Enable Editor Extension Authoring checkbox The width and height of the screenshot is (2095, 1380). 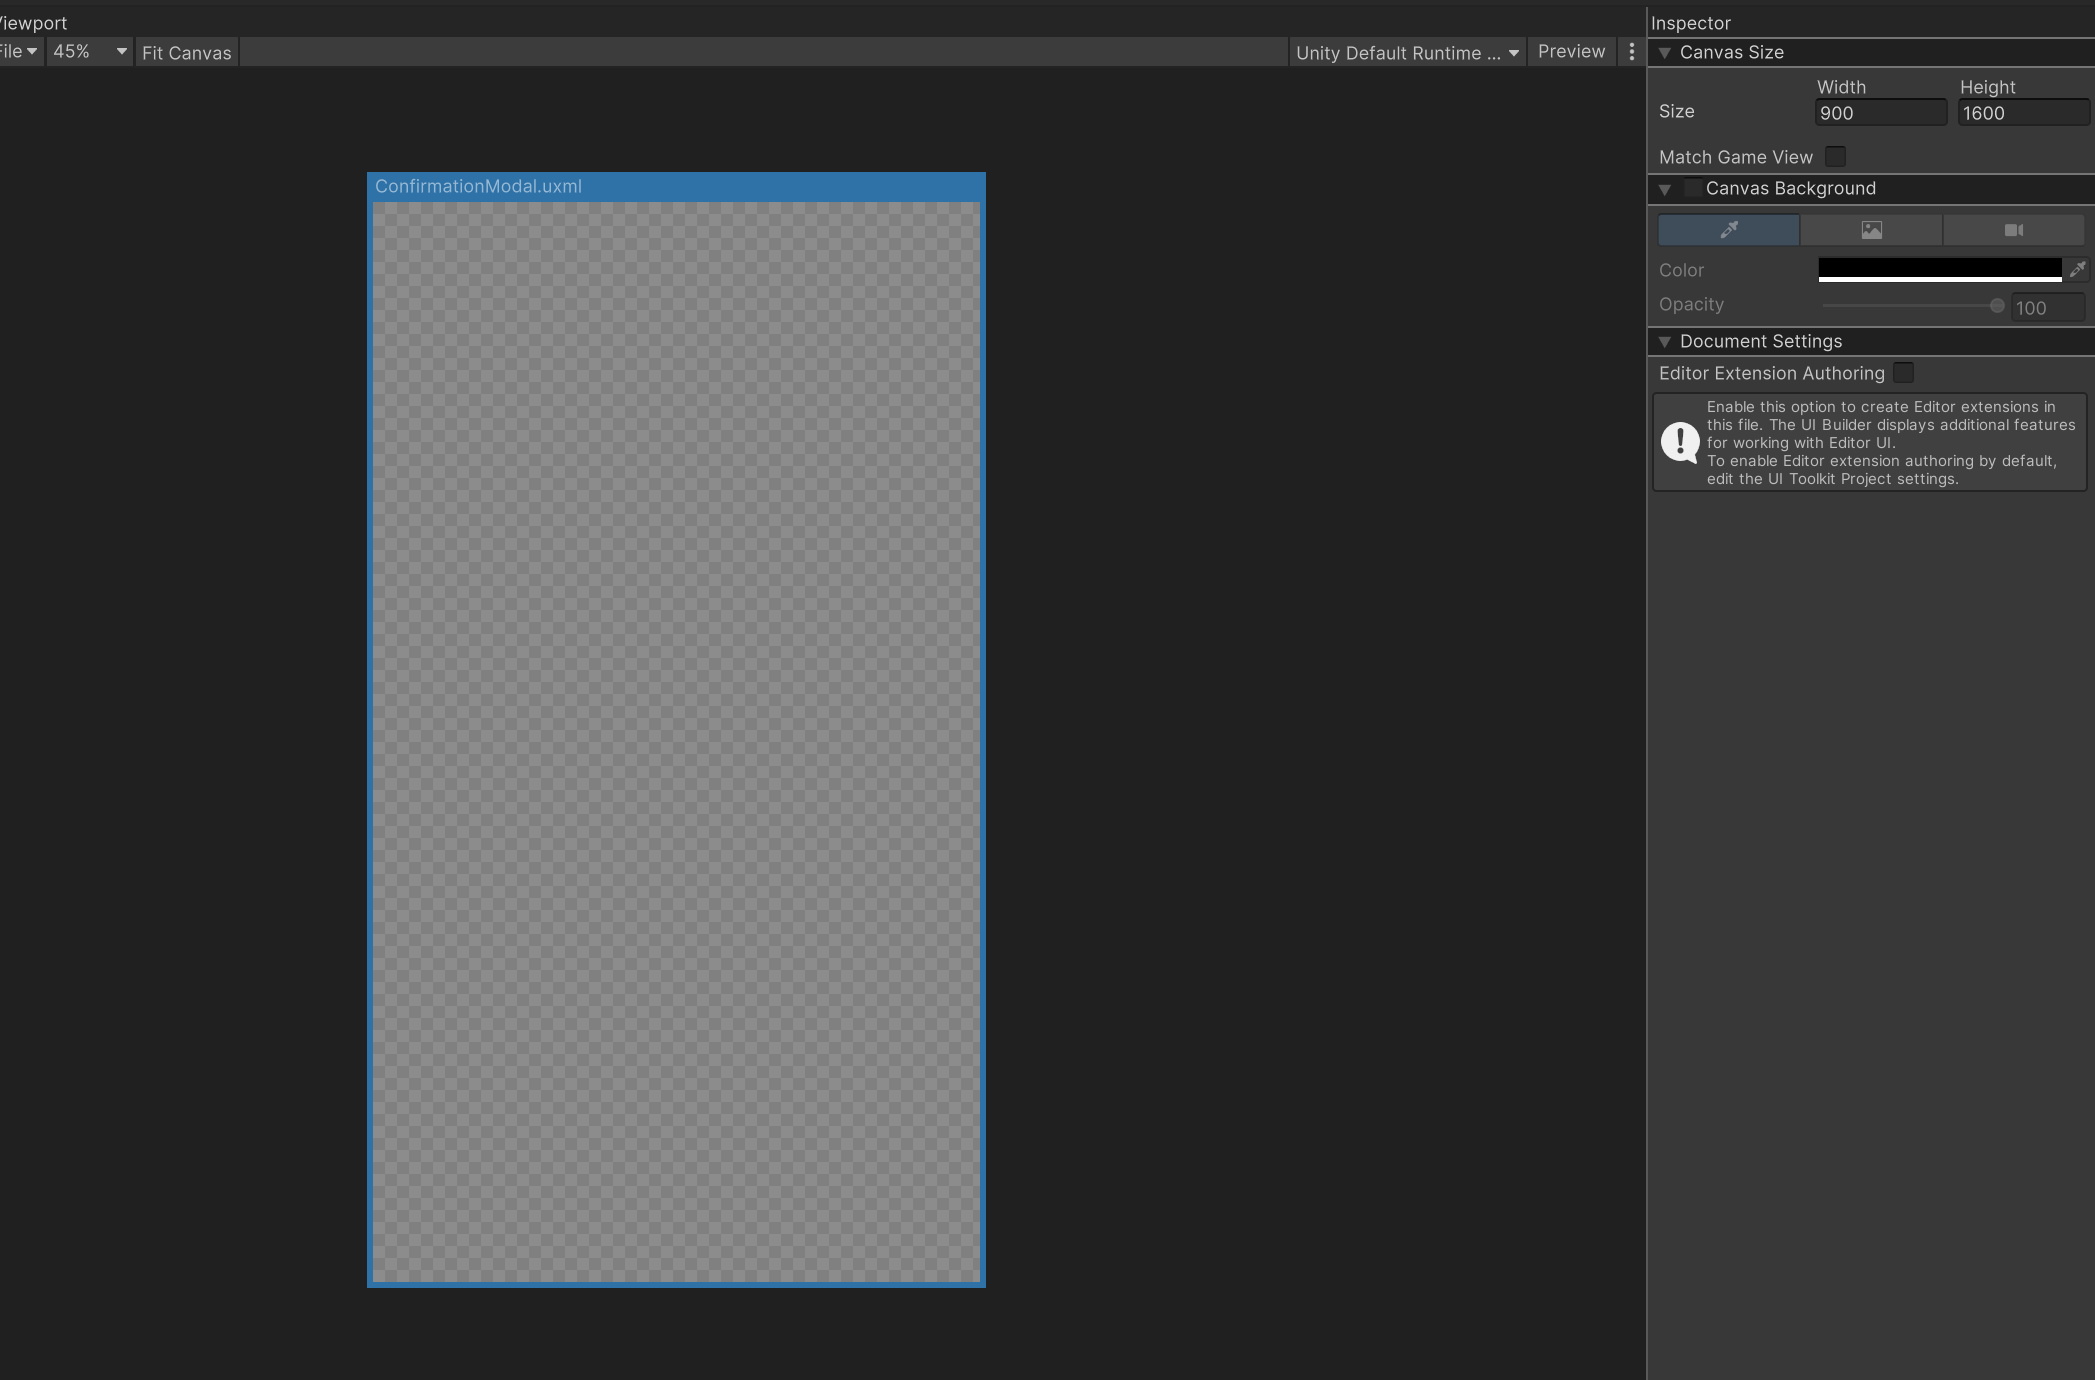click(1903, 373)
